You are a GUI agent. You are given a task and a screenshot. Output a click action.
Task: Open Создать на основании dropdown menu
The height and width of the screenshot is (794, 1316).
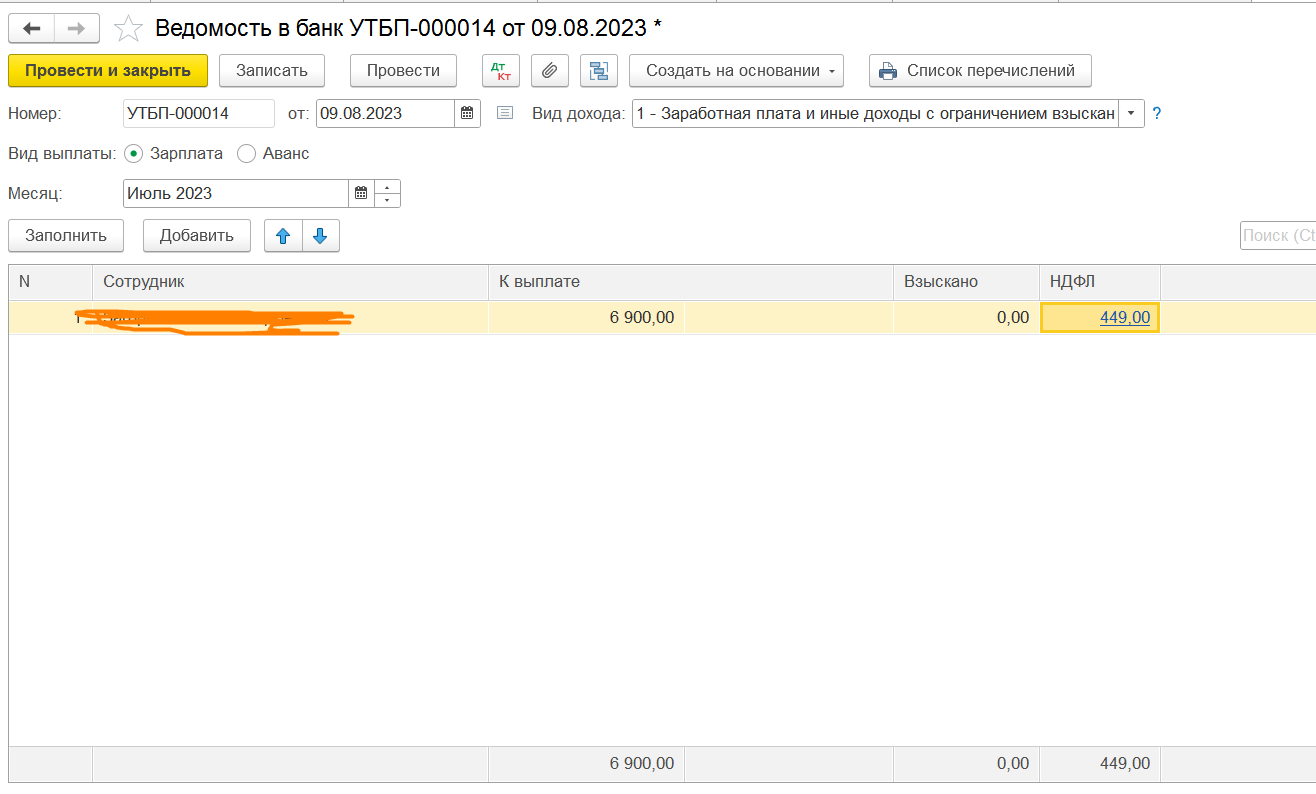(x=736, y=71)
